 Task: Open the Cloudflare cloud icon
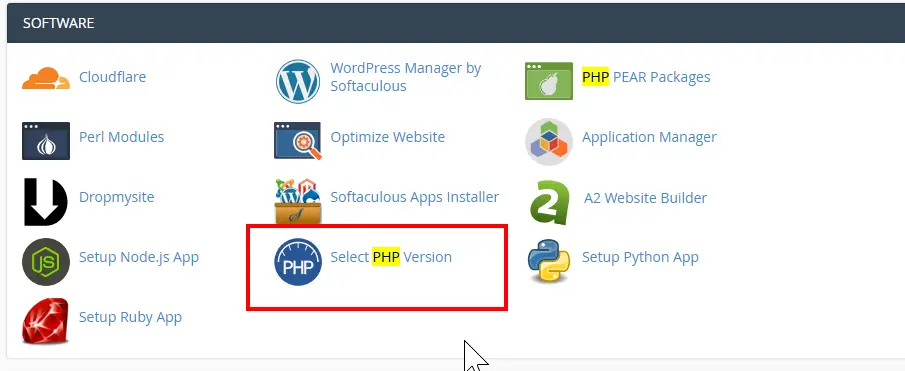(x=46, y=78)
